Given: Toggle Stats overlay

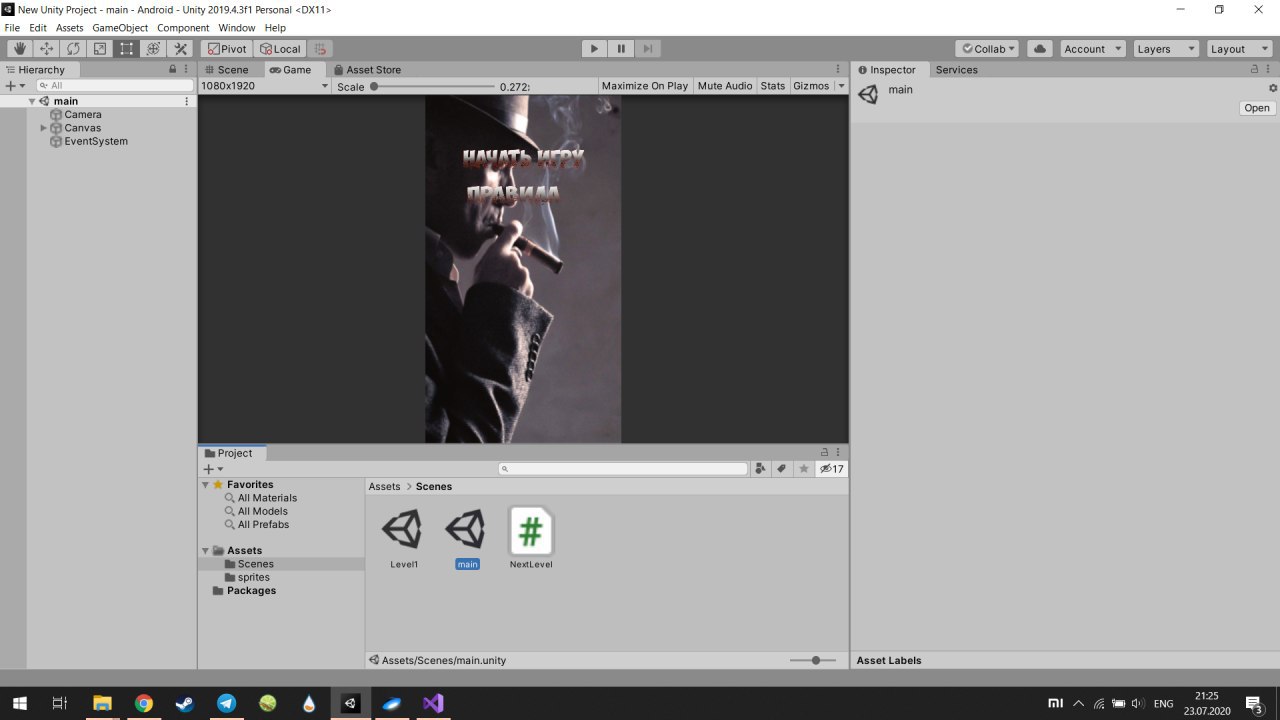Looking at the screenshot, I should pos(773,86).
